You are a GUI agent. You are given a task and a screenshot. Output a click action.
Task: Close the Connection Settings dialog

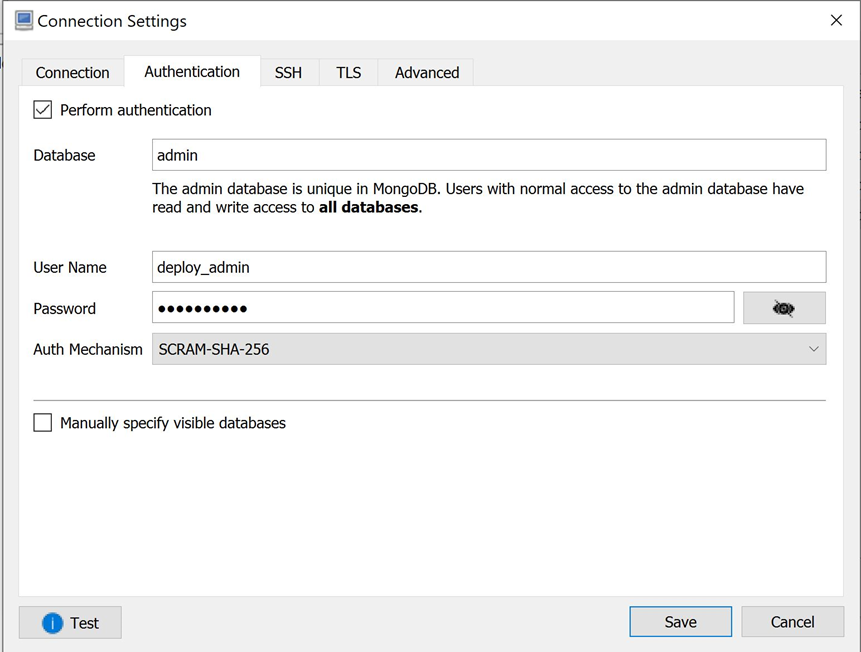click(836, 21)
